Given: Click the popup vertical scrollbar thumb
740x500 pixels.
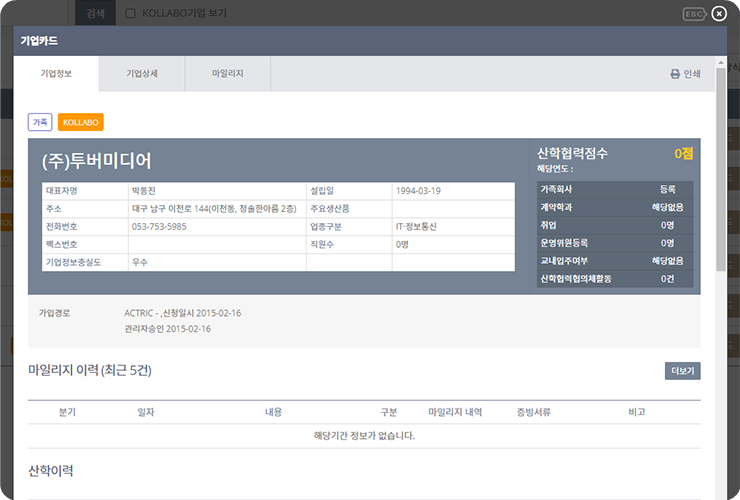Looking at the screenshot, I should [721, 169].
